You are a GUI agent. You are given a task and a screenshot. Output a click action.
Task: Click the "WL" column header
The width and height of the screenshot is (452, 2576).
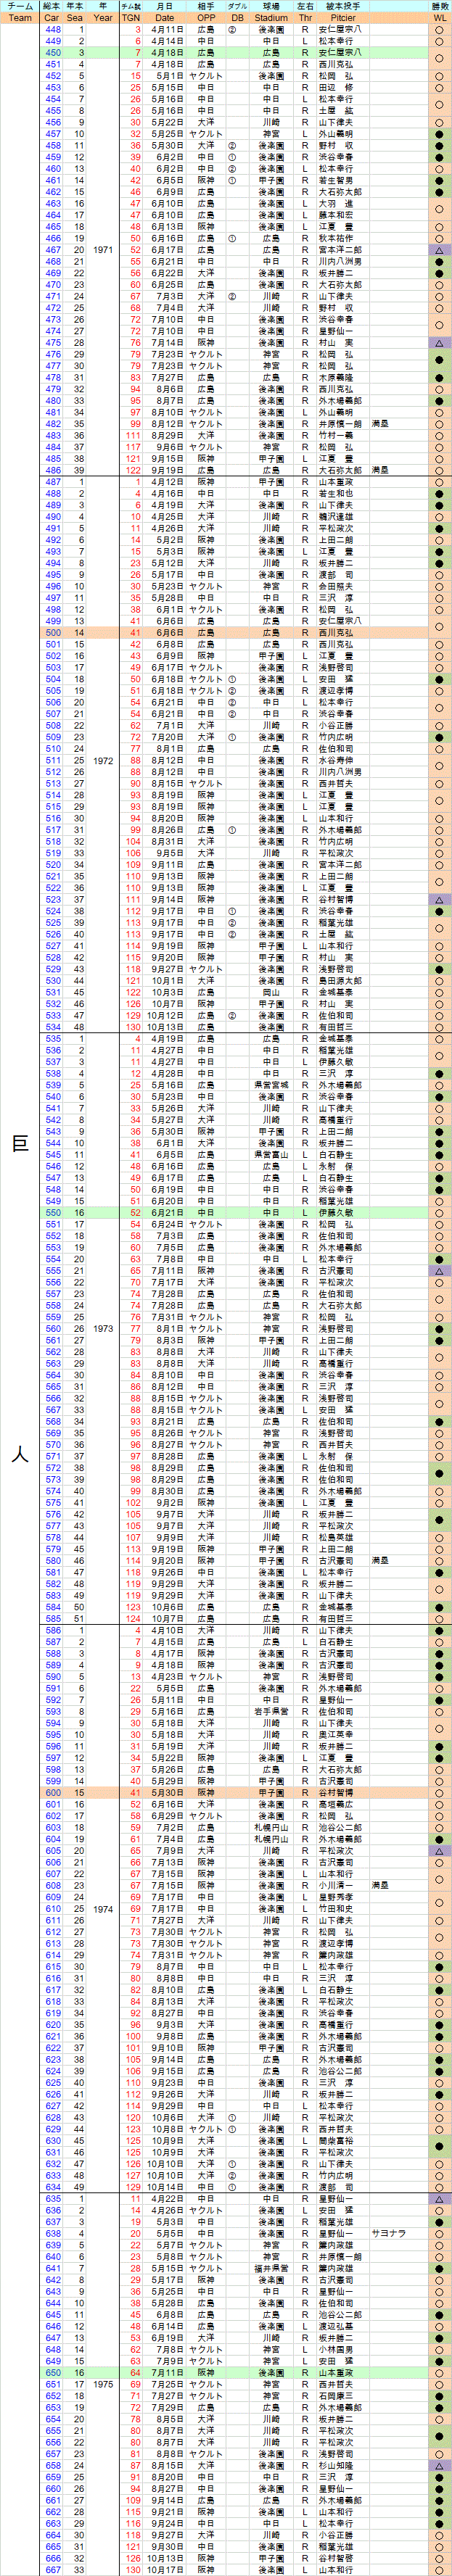pos(440,18)
